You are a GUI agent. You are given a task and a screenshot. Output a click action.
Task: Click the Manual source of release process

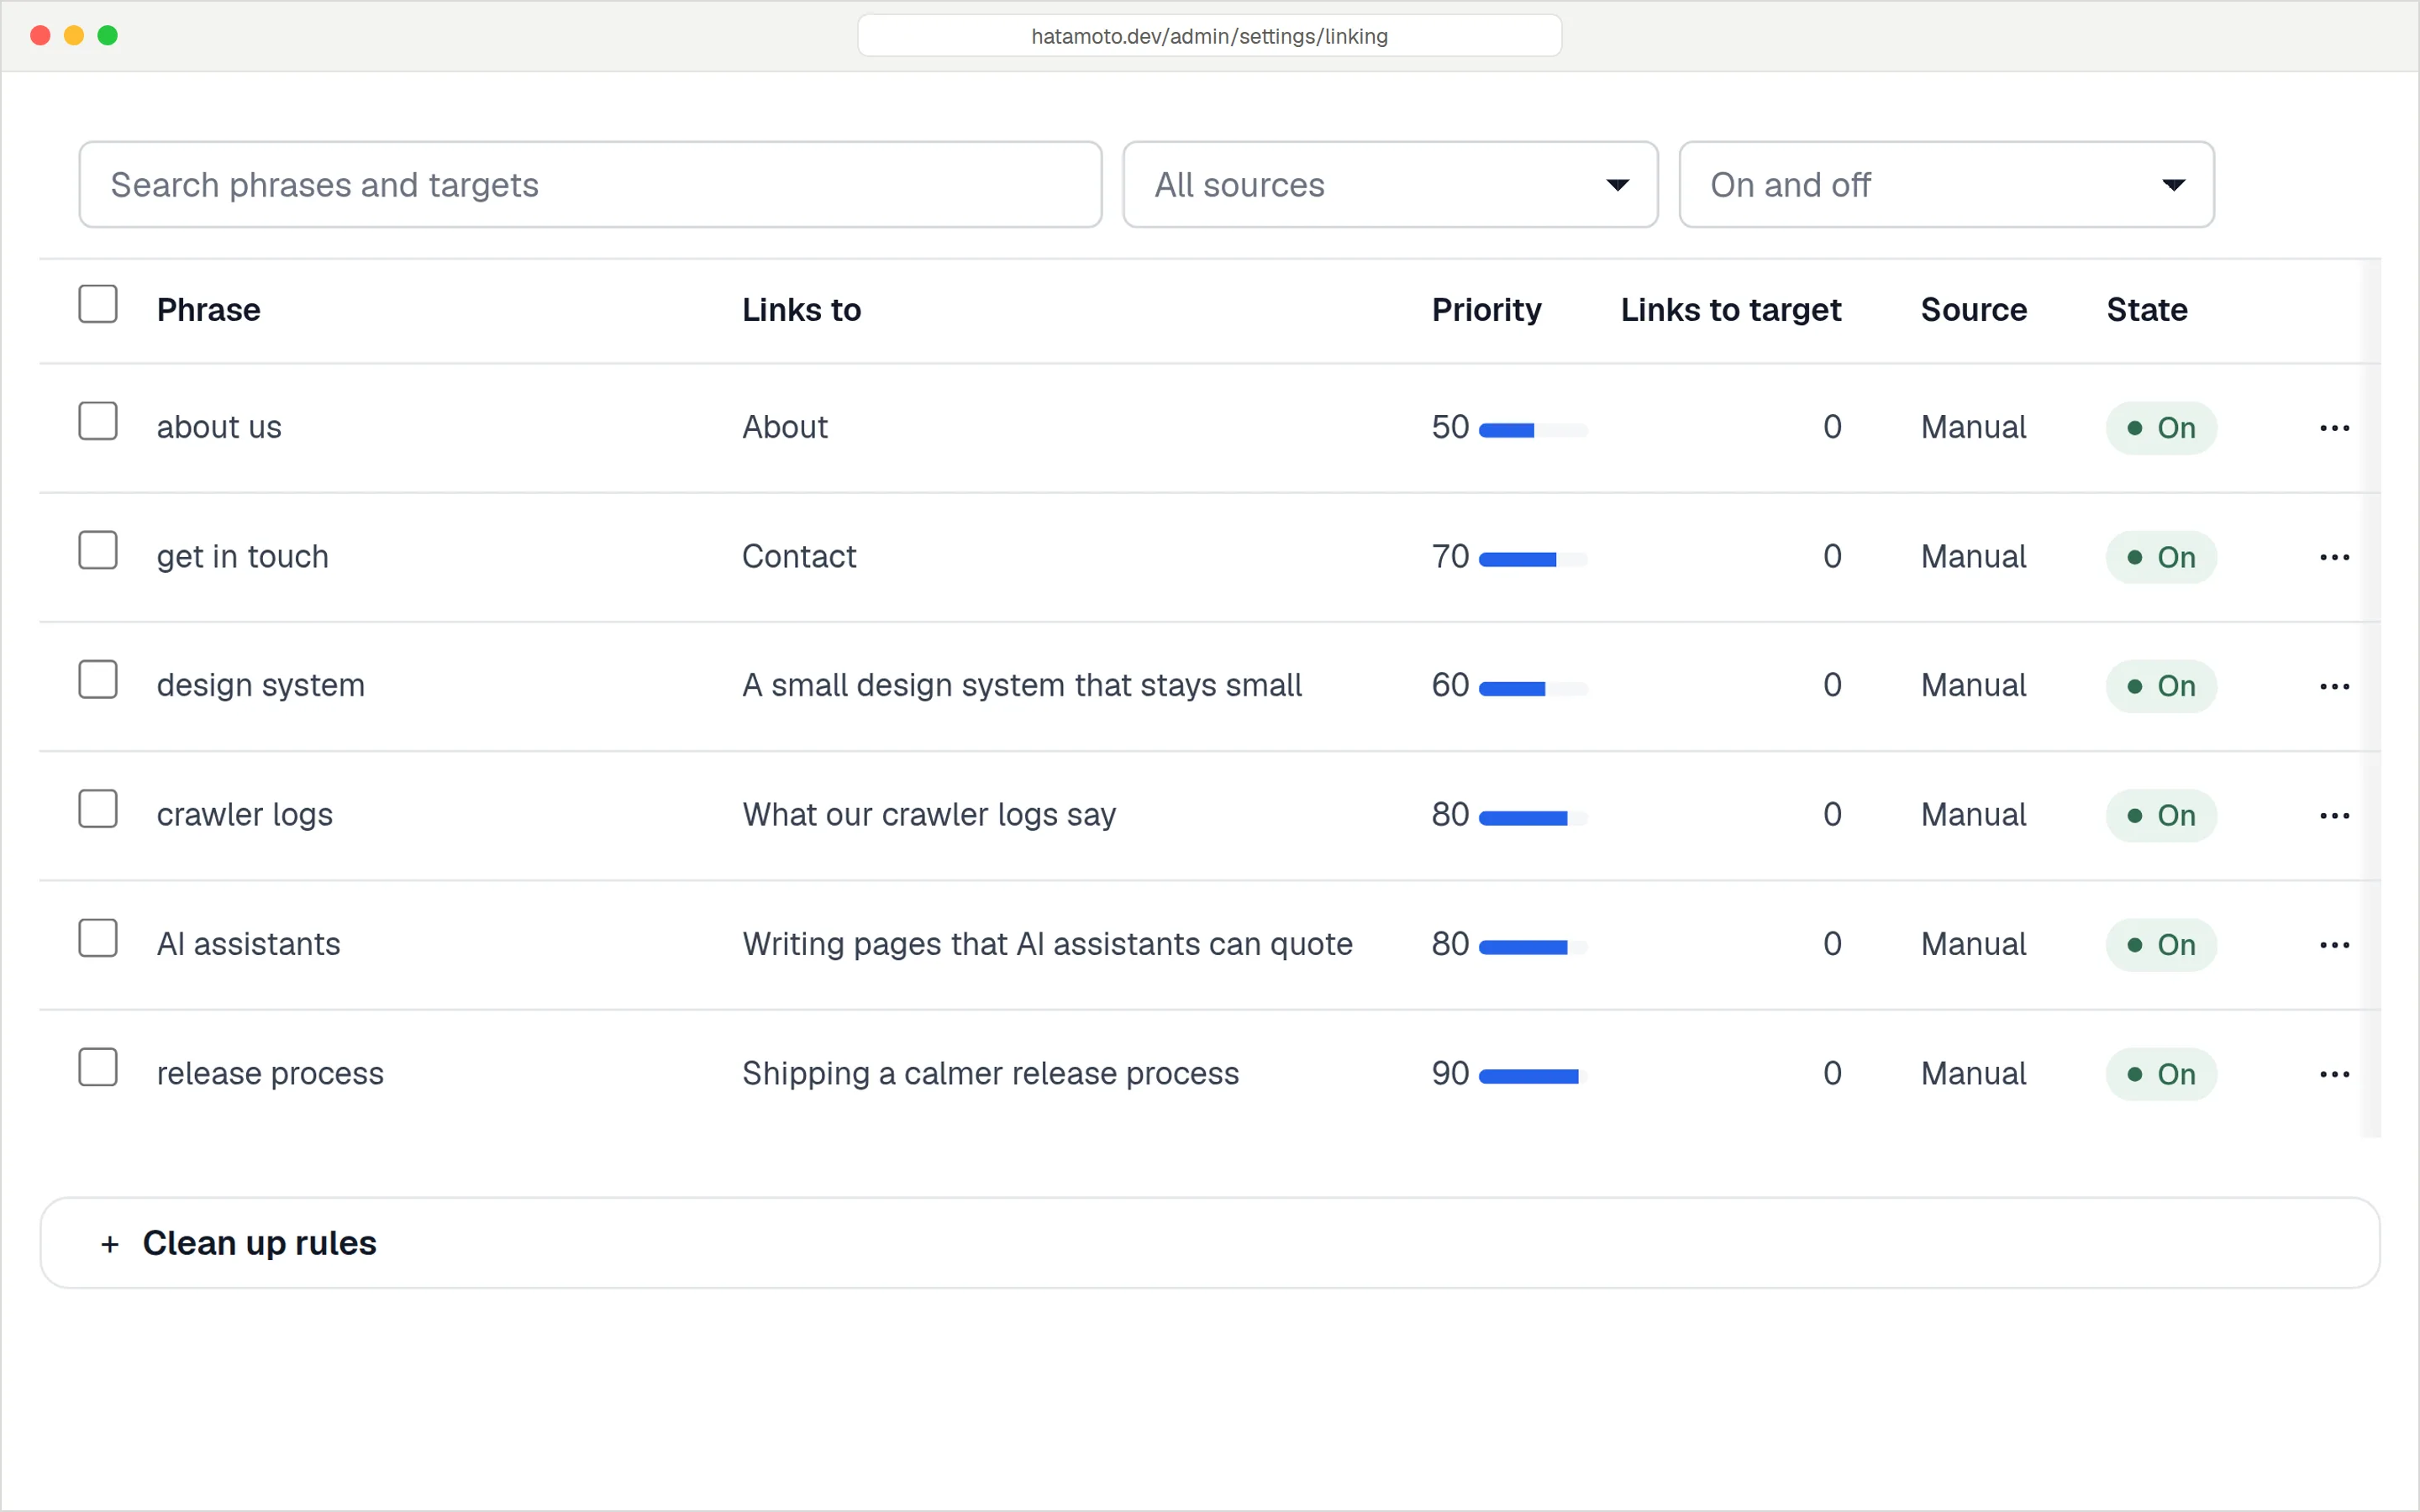coord(1973,1074)
